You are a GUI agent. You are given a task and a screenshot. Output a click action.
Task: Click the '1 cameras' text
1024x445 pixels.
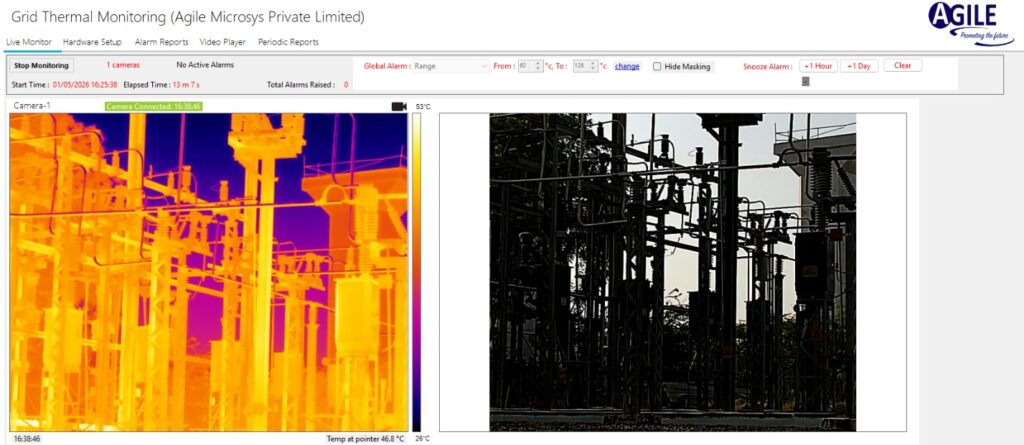pyautogui.click(x=123, y=65)
